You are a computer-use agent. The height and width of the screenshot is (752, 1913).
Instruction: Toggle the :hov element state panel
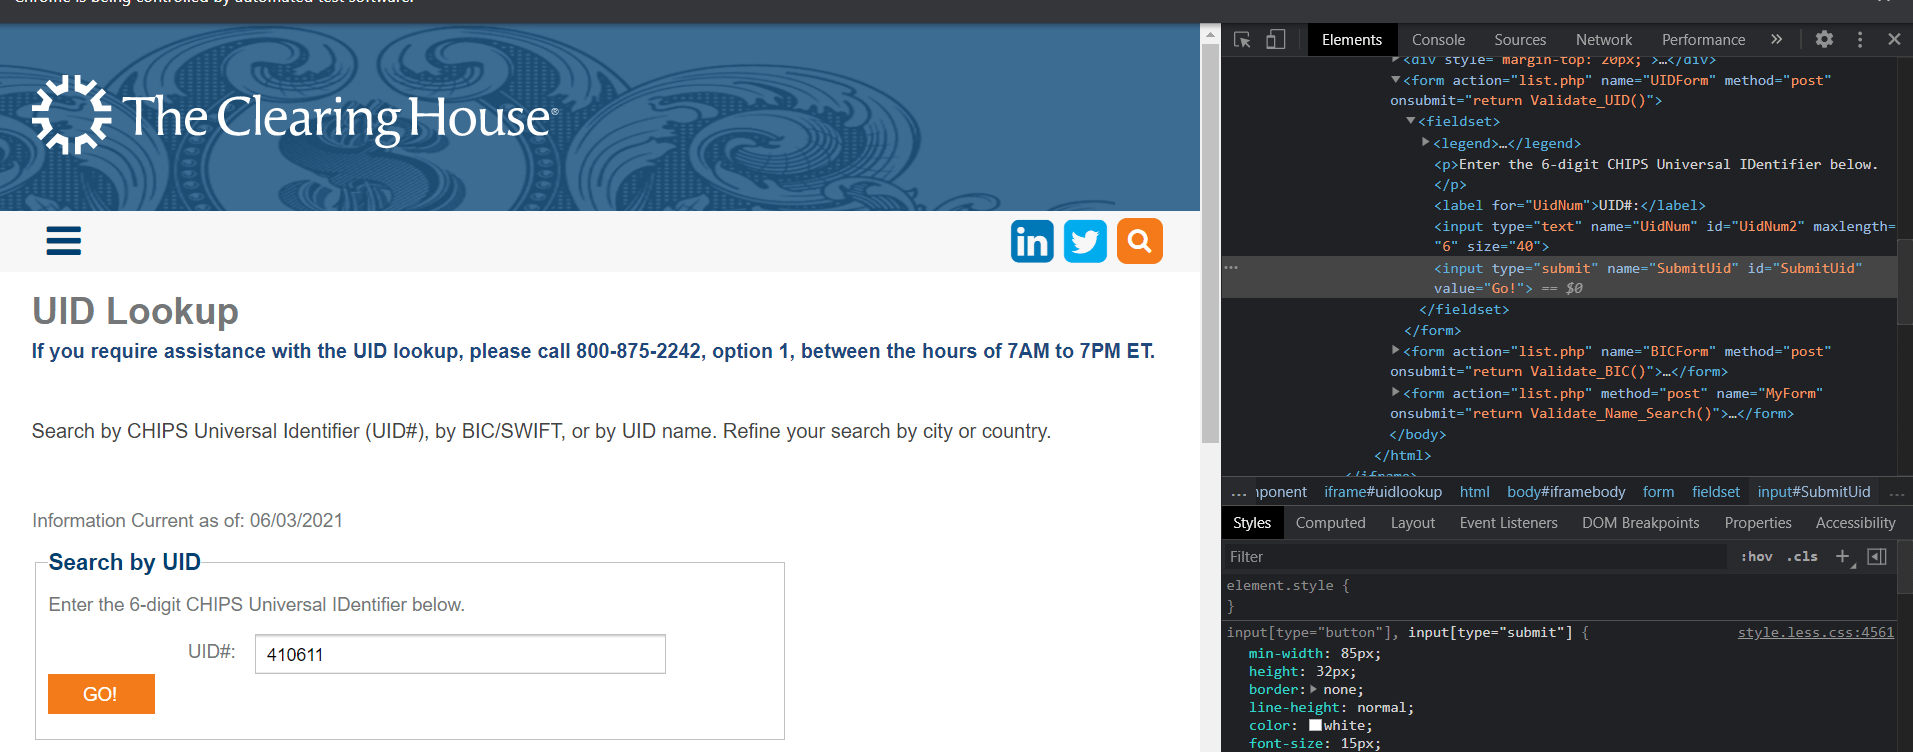(x=1756, y=557)
